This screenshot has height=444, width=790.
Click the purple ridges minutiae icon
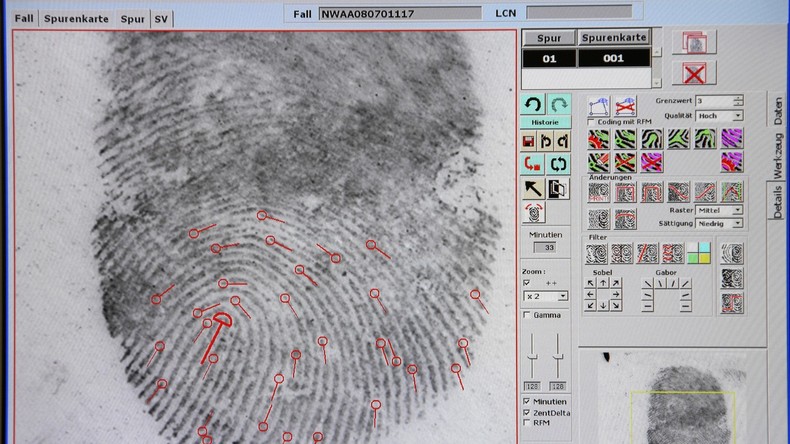coord(732,139)
